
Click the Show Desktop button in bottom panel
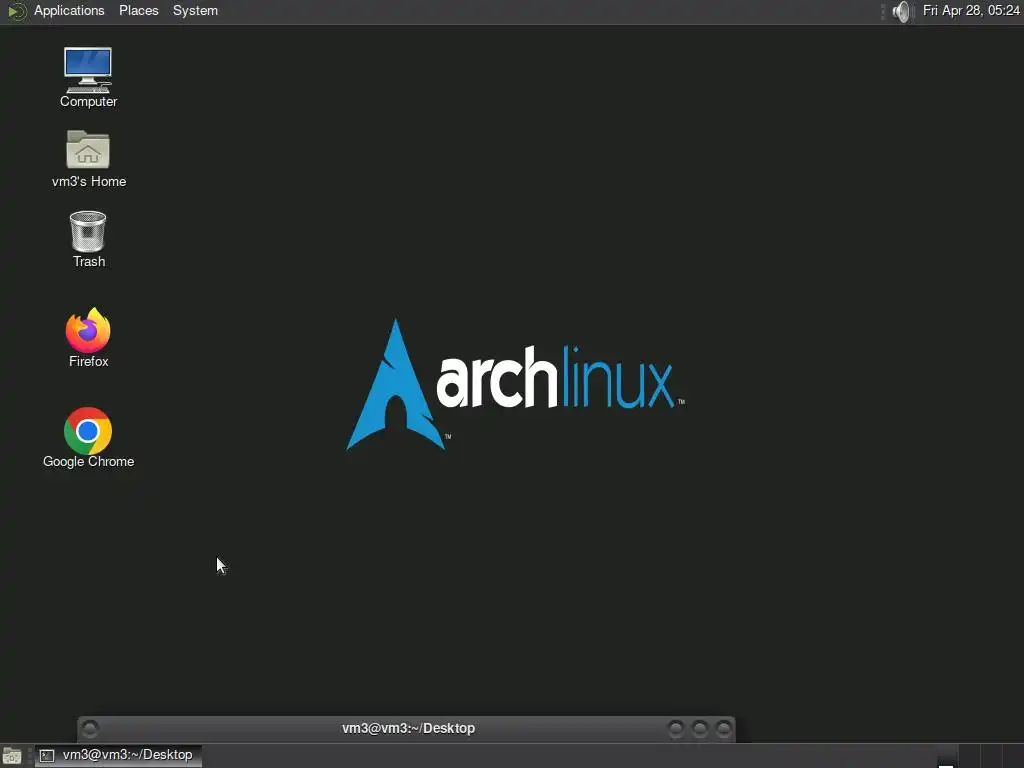(12, 756)
